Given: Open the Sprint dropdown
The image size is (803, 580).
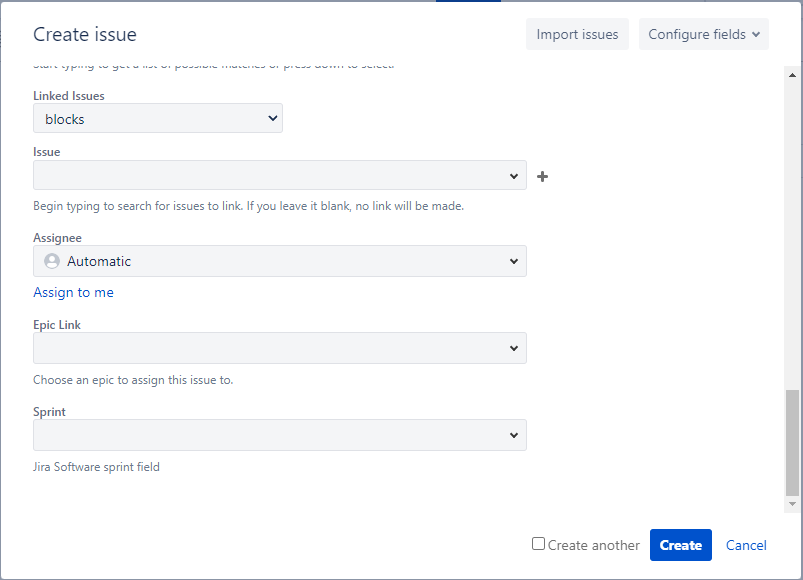Looking at the screenshot, I should [x=280, y=435].
